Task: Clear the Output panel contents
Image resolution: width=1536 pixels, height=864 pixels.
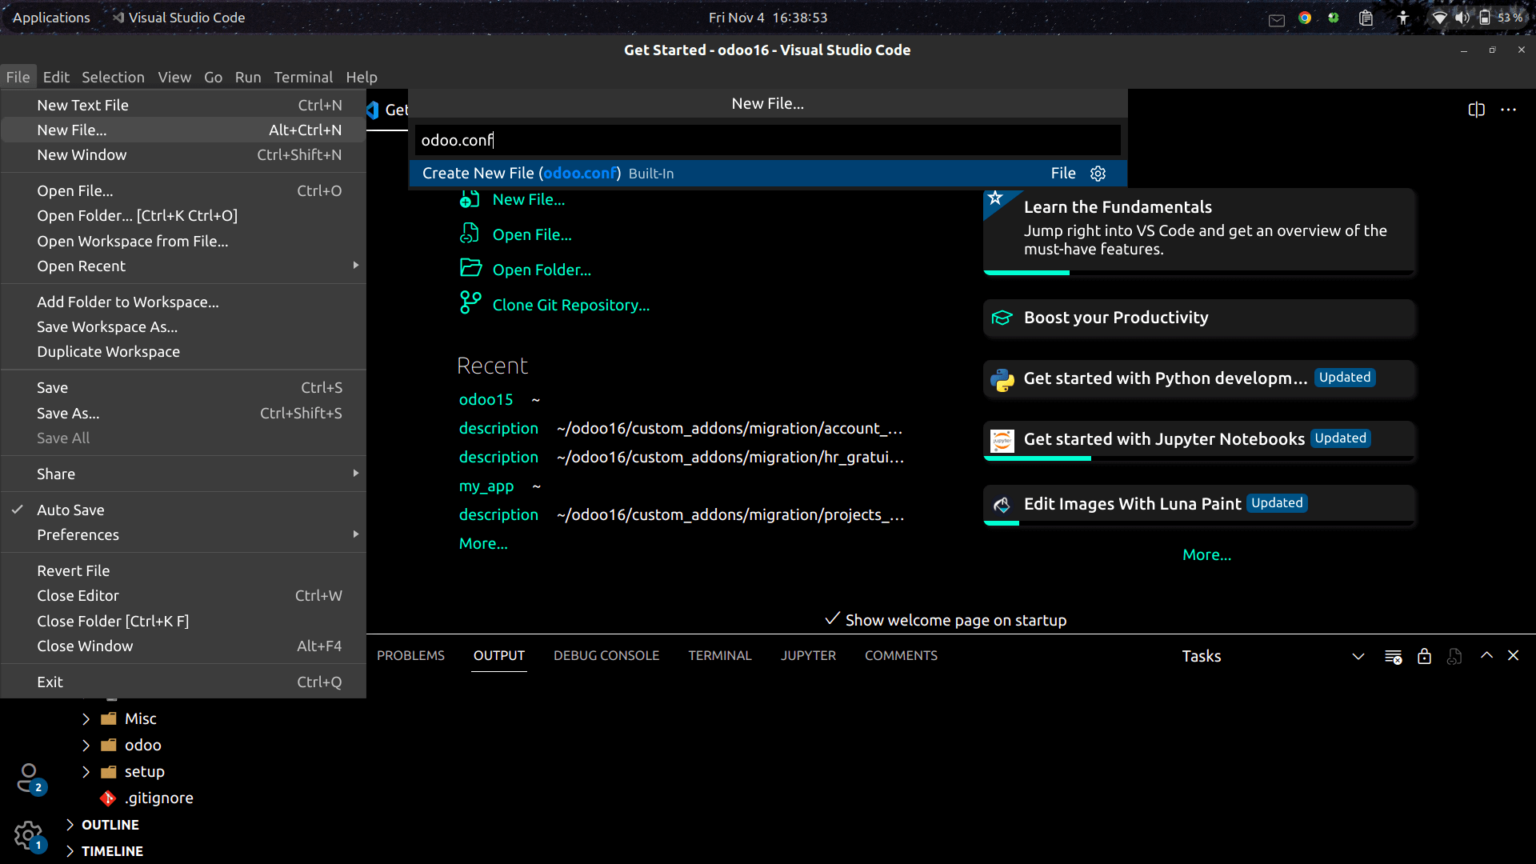Action: [x=1392, y=656]
